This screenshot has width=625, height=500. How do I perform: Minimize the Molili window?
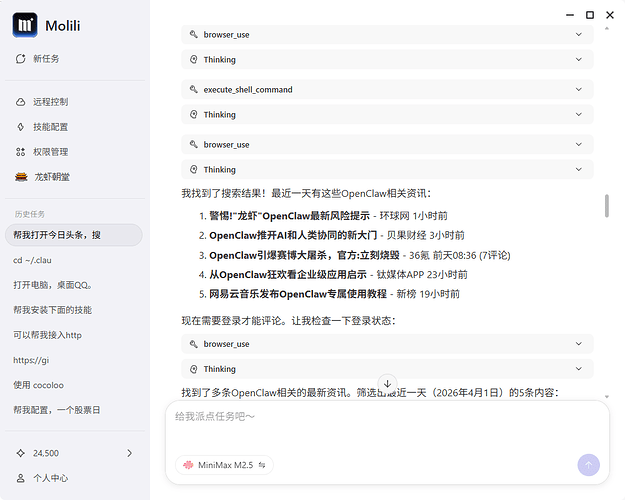click(570, 15)
